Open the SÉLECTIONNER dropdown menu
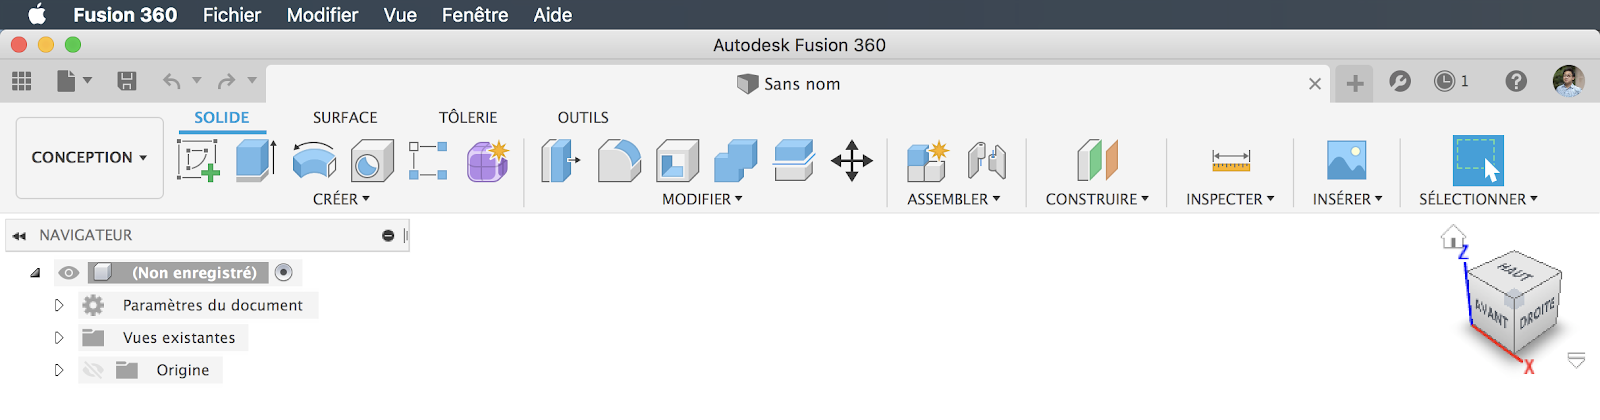The width and height of the screenshot is (1600, 420). point(1478,199)
